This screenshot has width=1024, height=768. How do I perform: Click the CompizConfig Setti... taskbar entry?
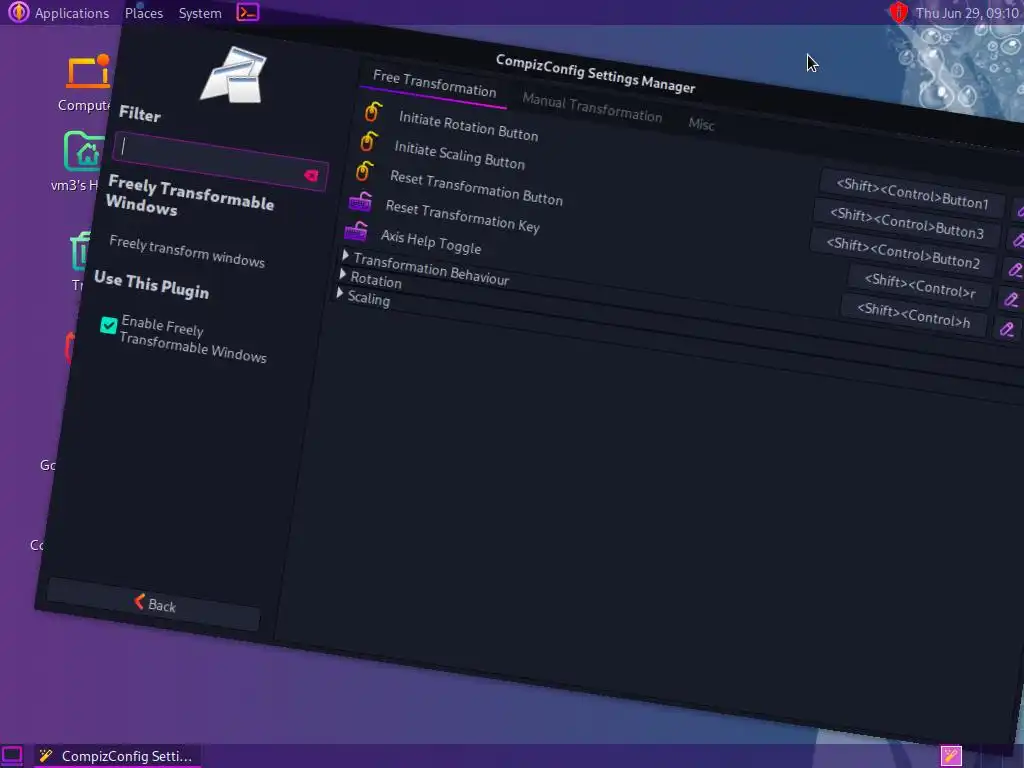(117, 756)
